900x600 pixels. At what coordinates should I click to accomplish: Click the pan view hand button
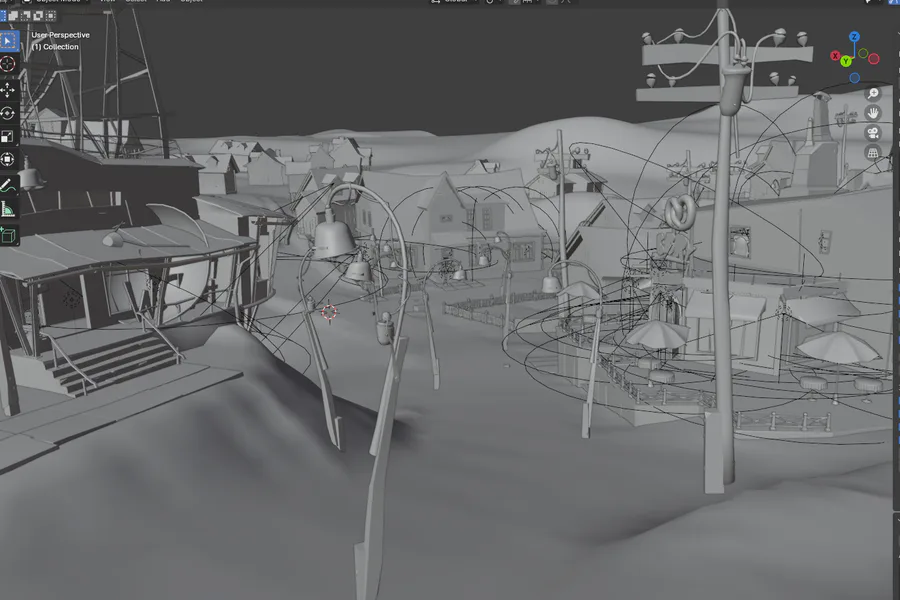point(873,113)
